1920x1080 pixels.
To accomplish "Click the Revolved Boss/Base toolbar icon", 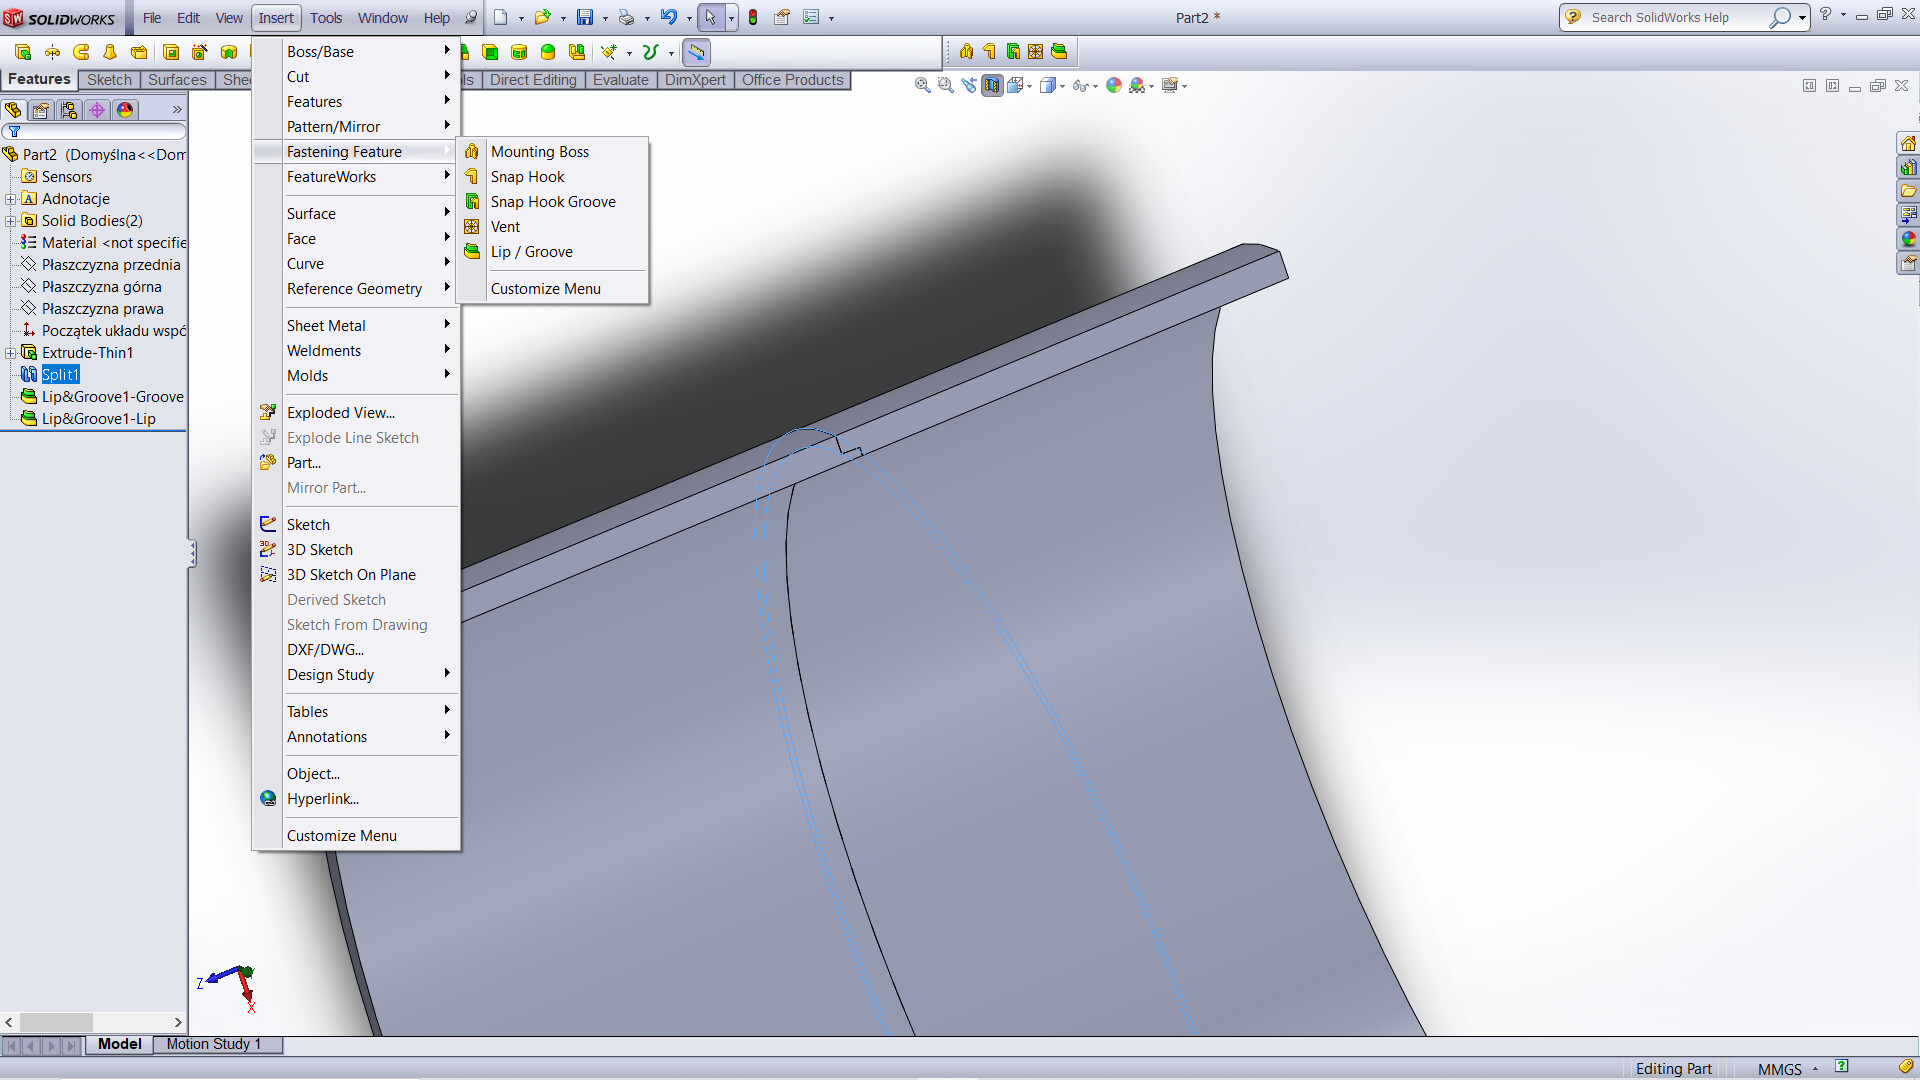I will coord(52,52).
